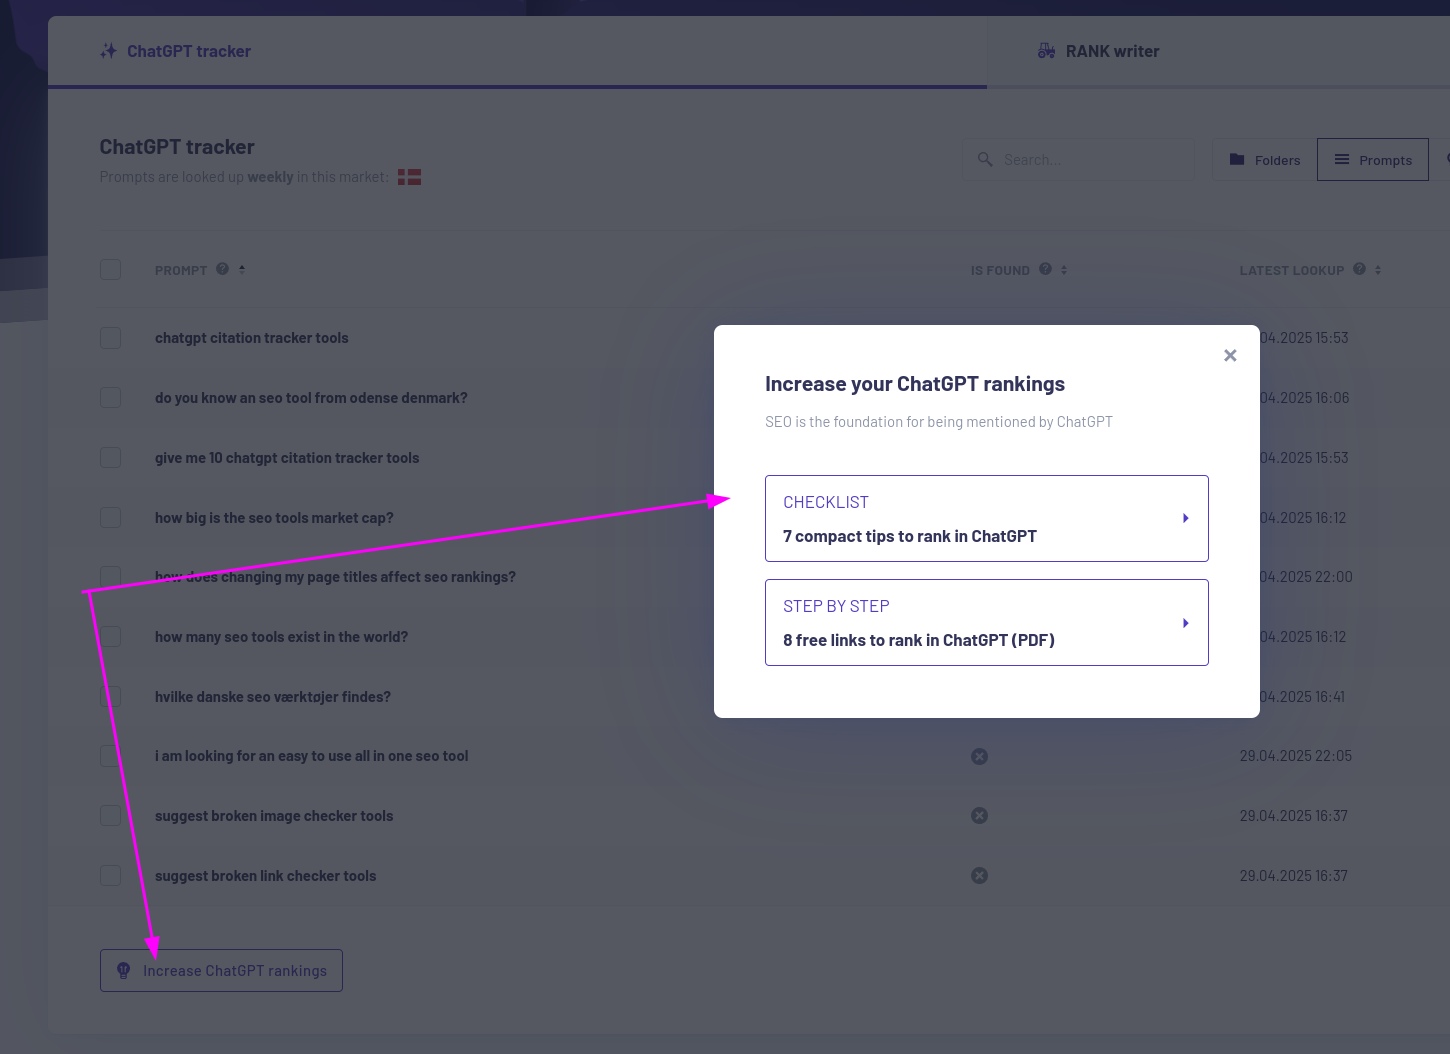Click the arrow on the STEP BY STEP card
This screenshot has height=1054, width=1450.
coord(1185,622)
